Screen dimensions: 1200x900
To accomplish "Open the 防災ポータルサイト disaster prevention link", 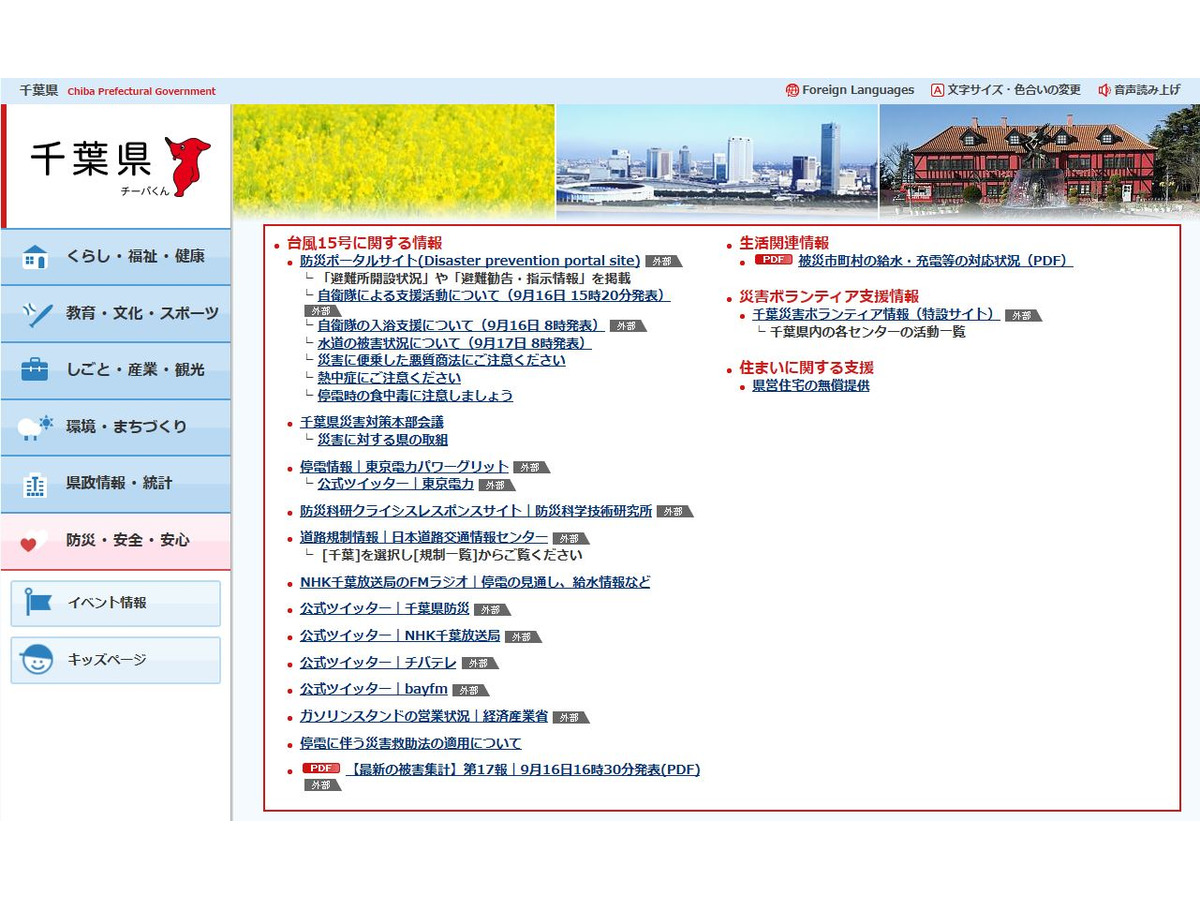I will pos(470,261).
